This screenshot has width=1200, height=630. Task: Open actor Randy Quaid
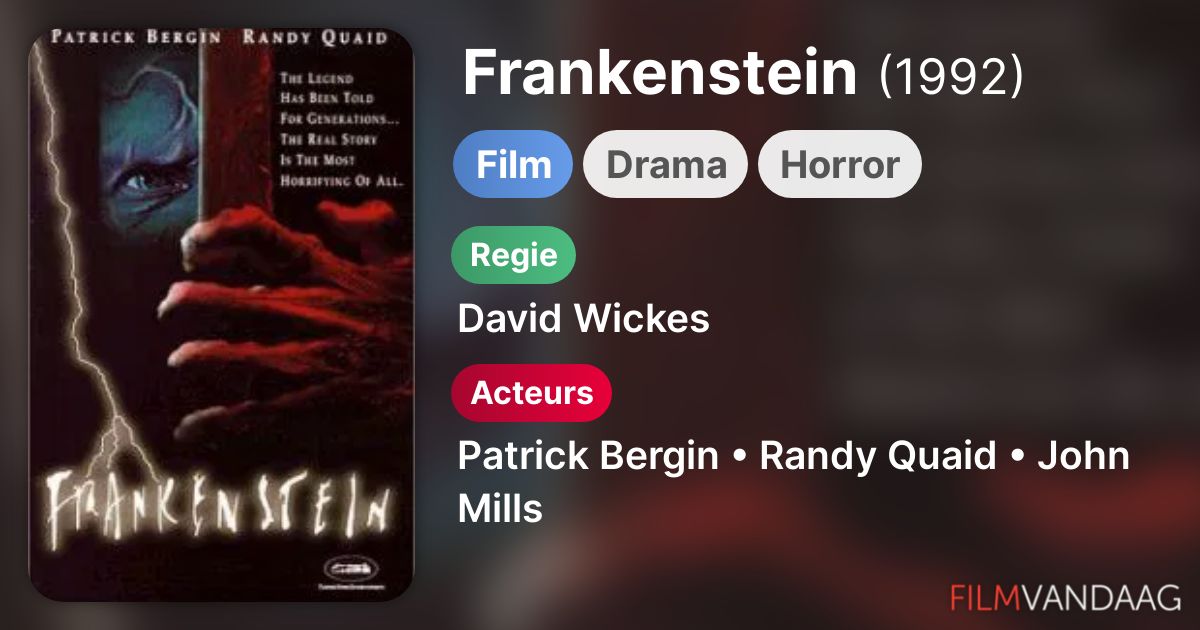[x=878, y=456]
